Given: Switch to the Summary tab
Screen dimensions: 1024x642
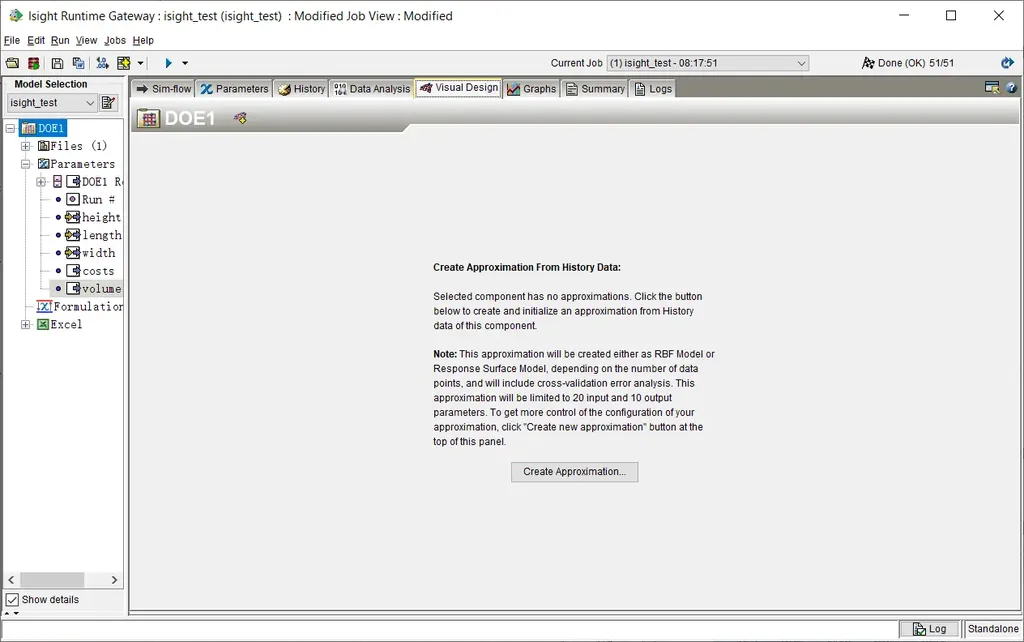Looking at the screenshot, I should 595,89.
